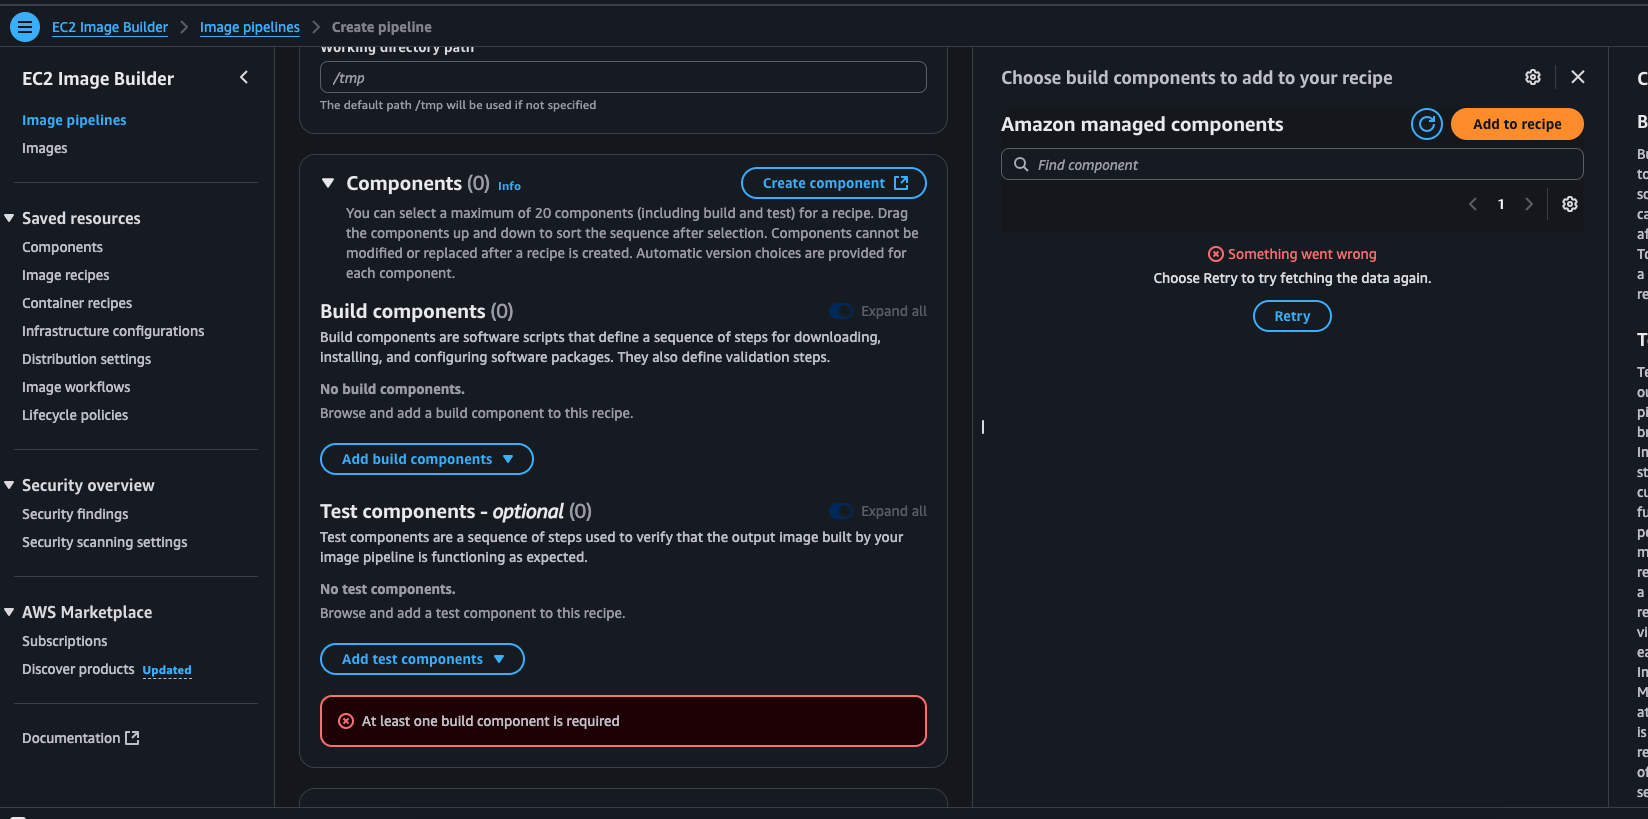
Task: Click the 'No test components.' text
Action: coord(387,589)
